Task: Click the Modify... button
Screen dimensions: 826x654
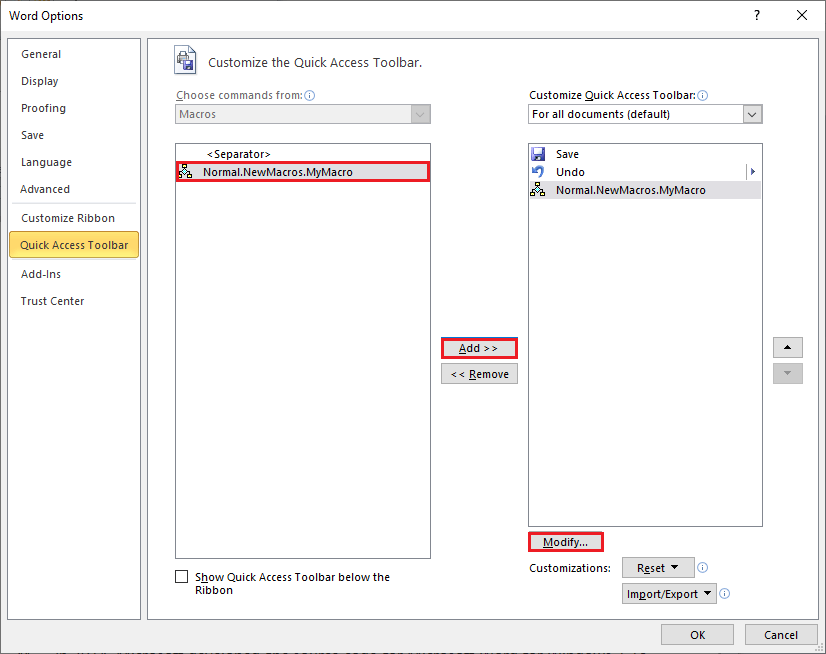Action: [x=566, y=542]
